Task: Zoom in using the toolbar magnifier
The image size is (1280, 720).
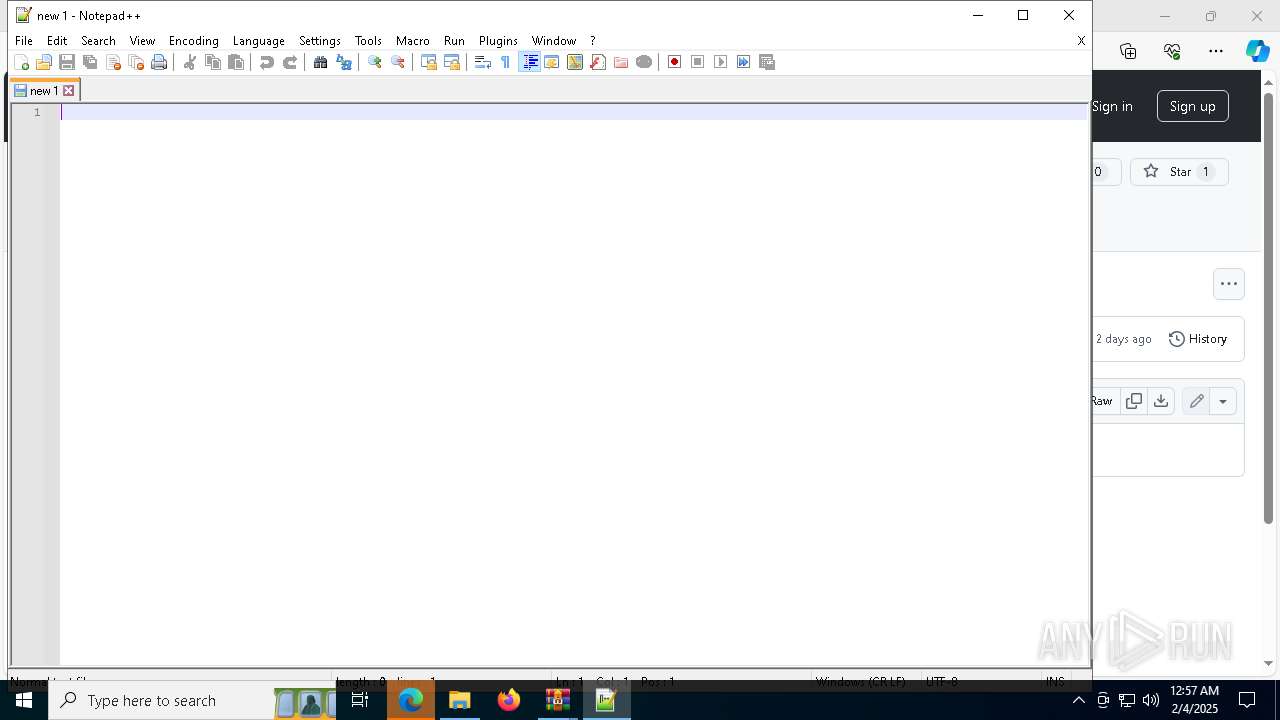Action: pyautogui.click(x=375, y=62)
